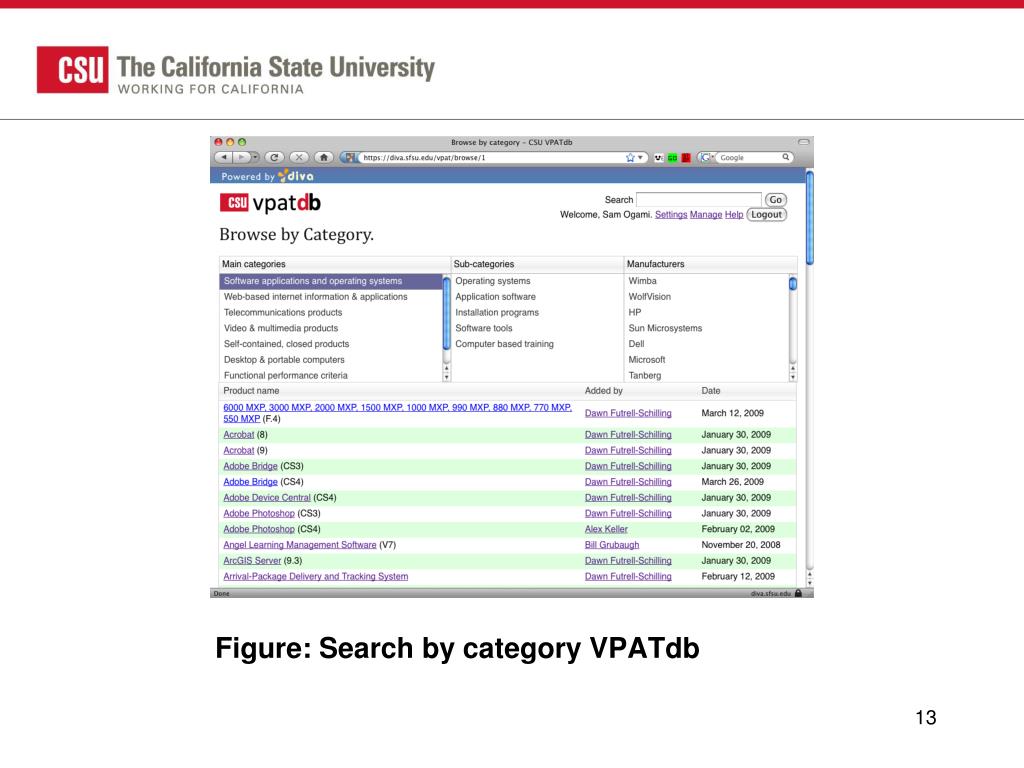
Task: Click the Main categories list scrollbar thumb
Action: pos(447,313)
